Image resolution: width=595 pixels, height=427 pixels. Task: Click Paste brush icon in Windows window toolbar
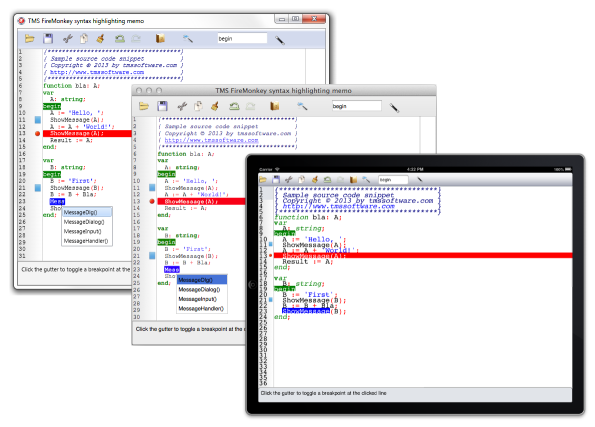(101, 38)
